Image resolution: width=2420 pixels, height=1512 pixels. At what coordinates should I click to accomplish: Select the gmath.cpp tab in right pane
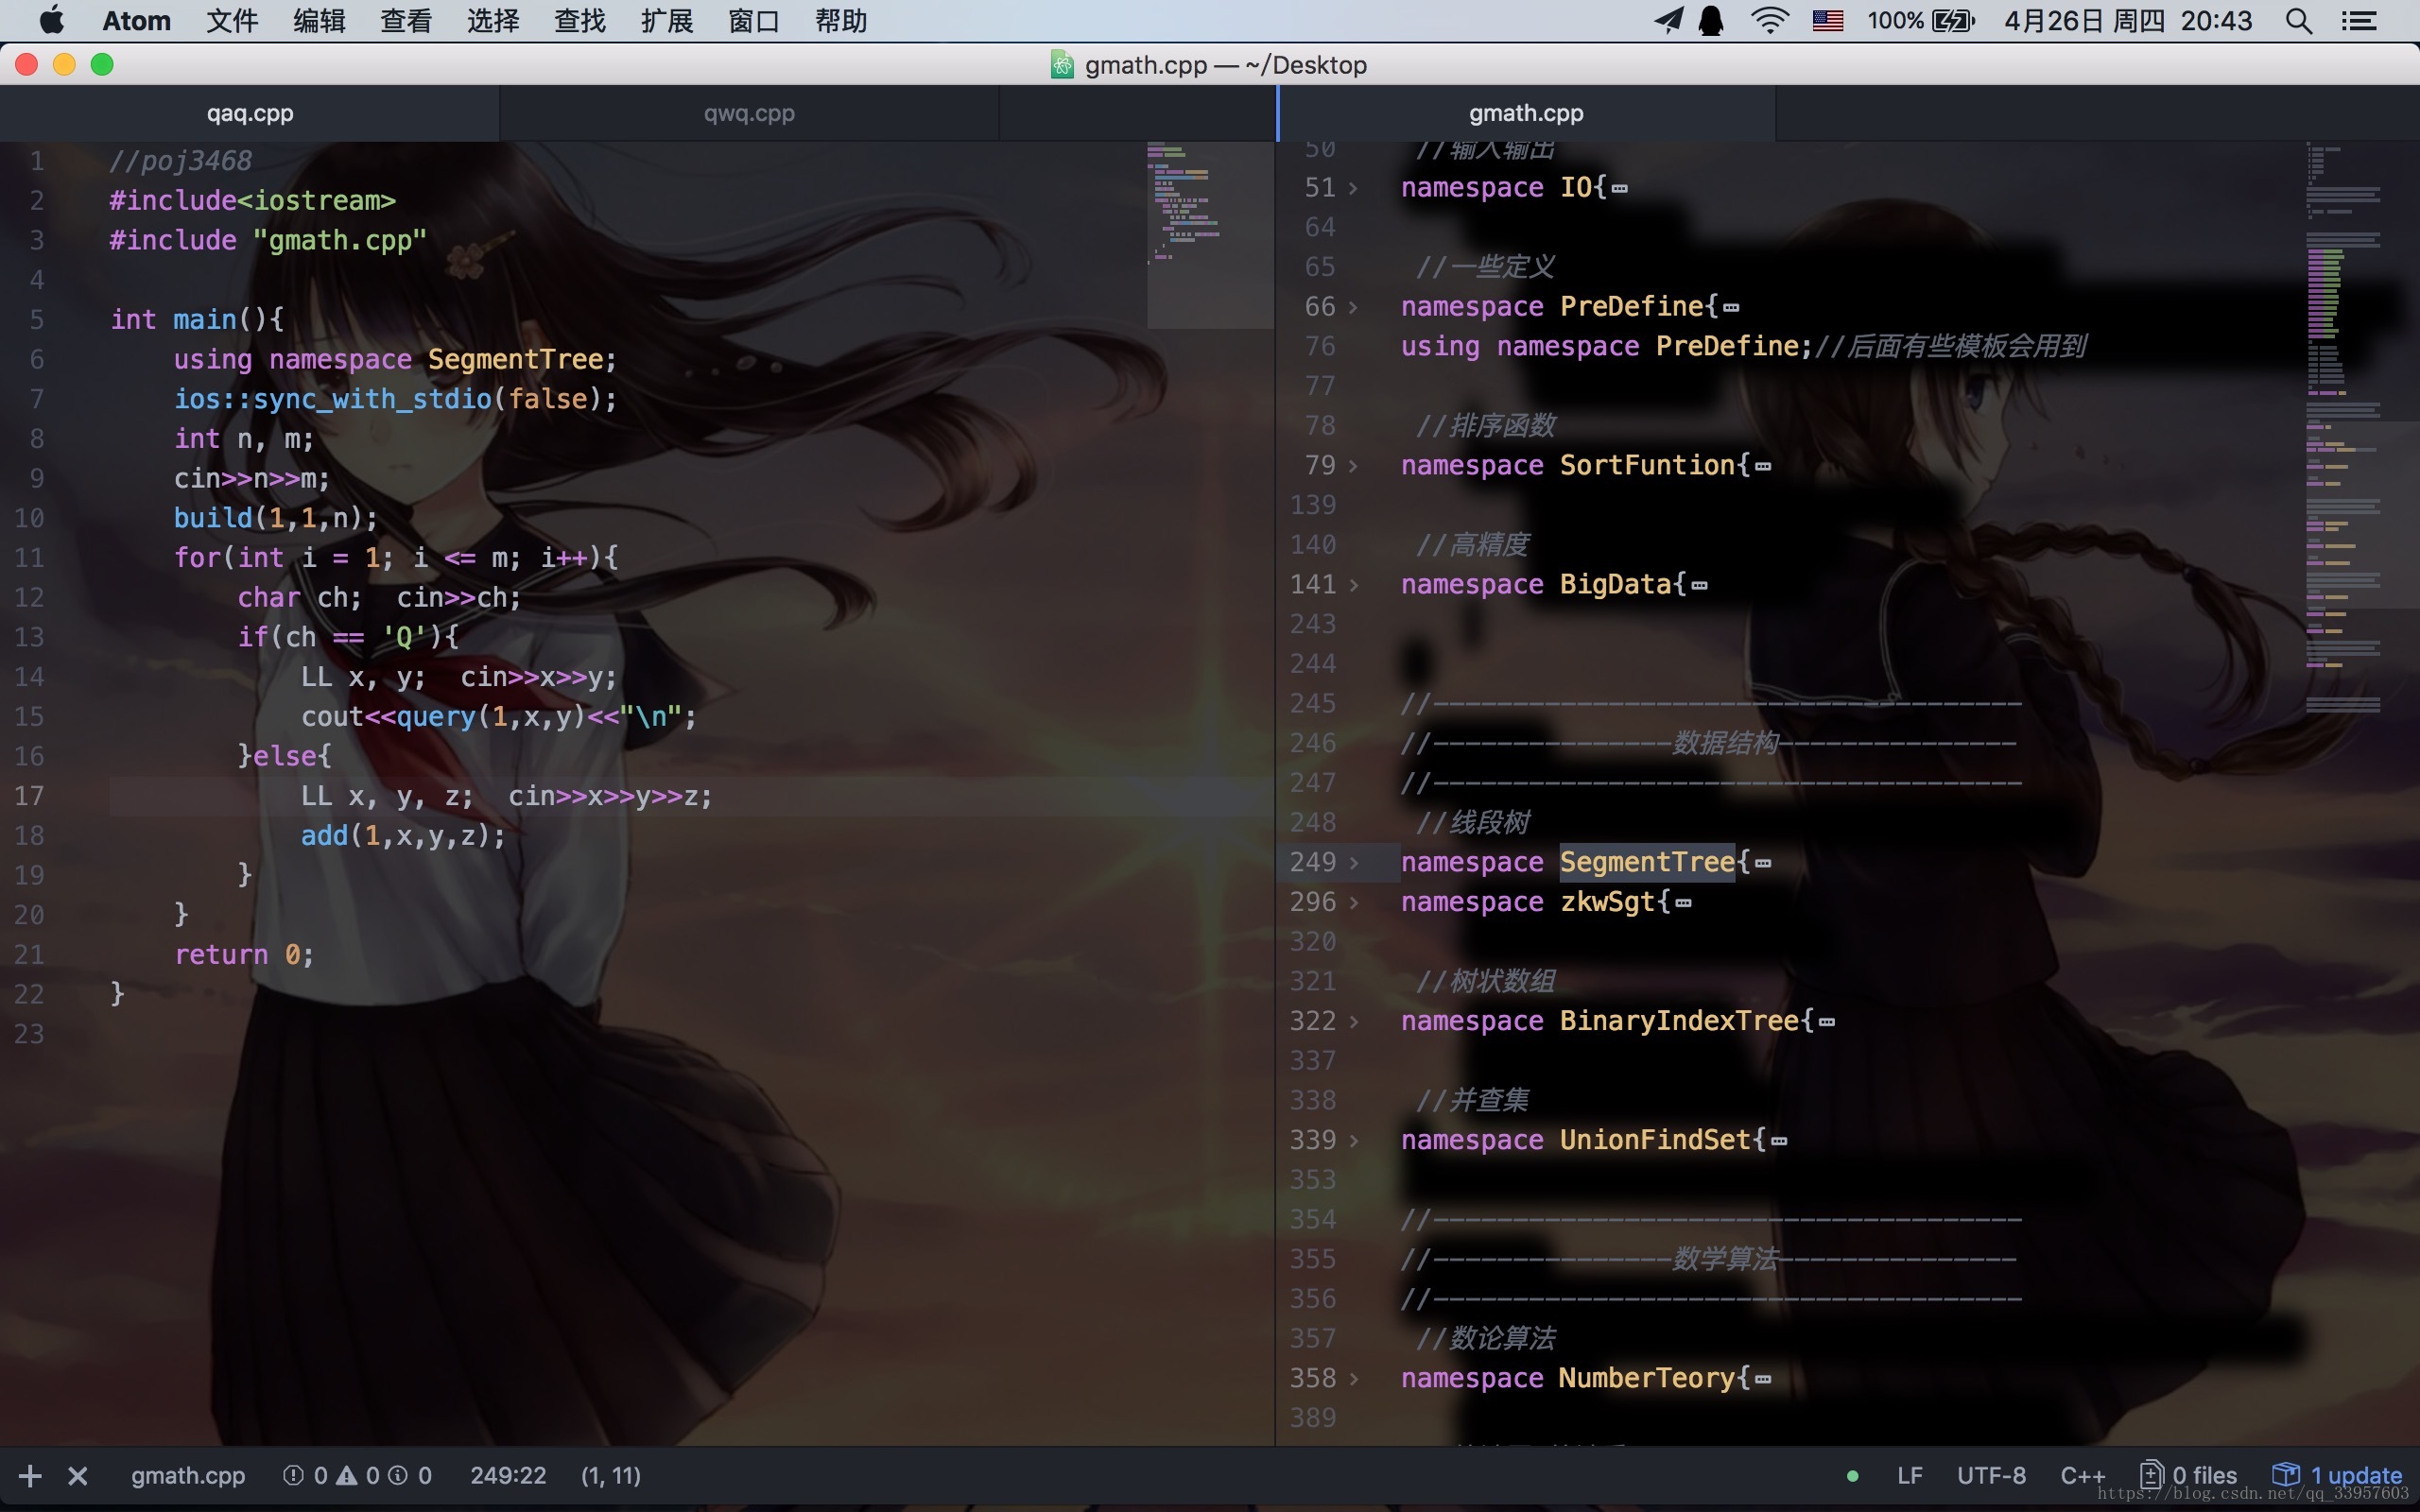coord(1527,113)
